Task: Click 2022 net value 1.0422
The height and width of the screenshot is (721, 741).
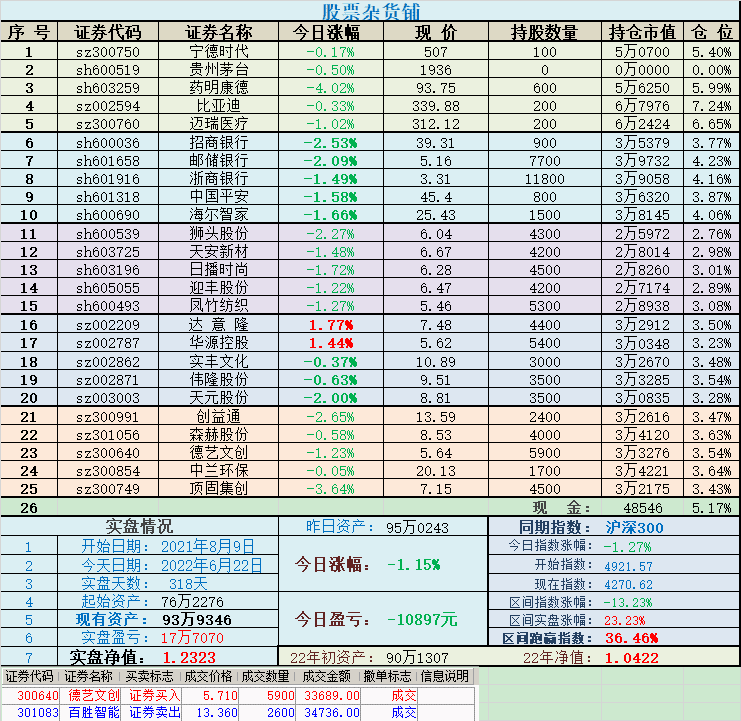Action: pyautogui.click(x=632, y=658)
